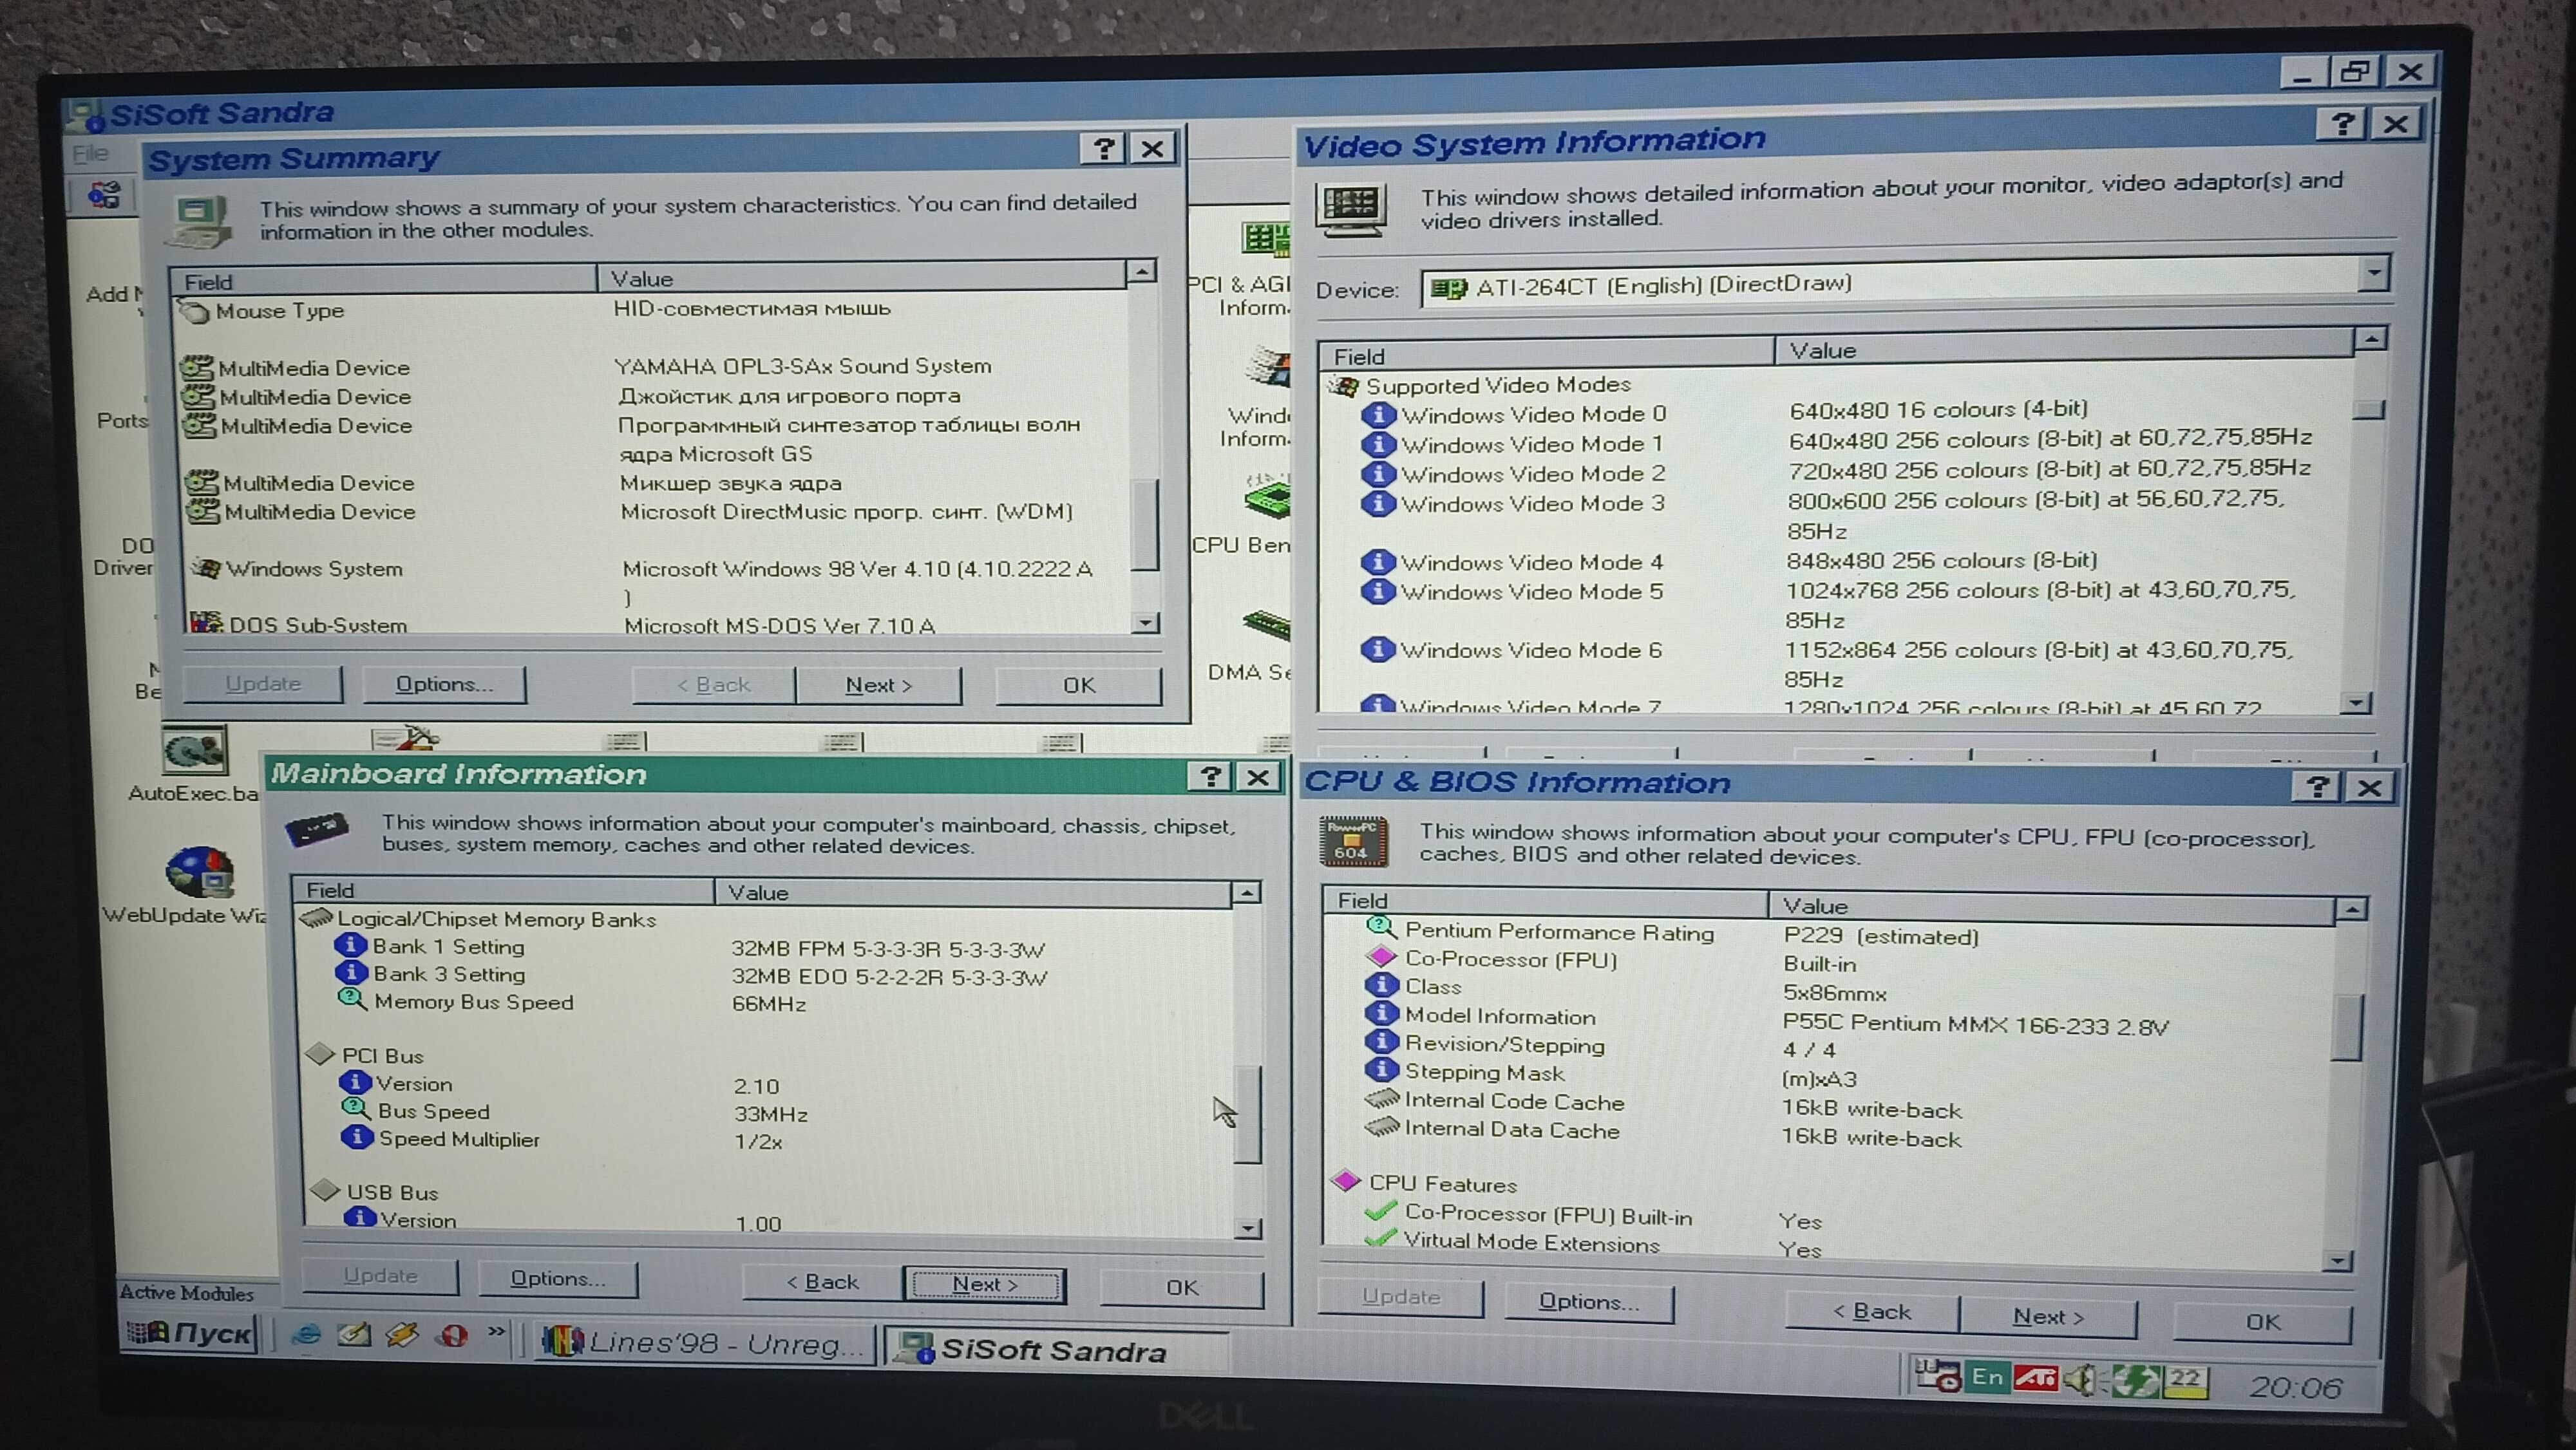2576x1450 pixels.
Task: Click Back in Mainboard Information window
Action: pos(822,1281)
